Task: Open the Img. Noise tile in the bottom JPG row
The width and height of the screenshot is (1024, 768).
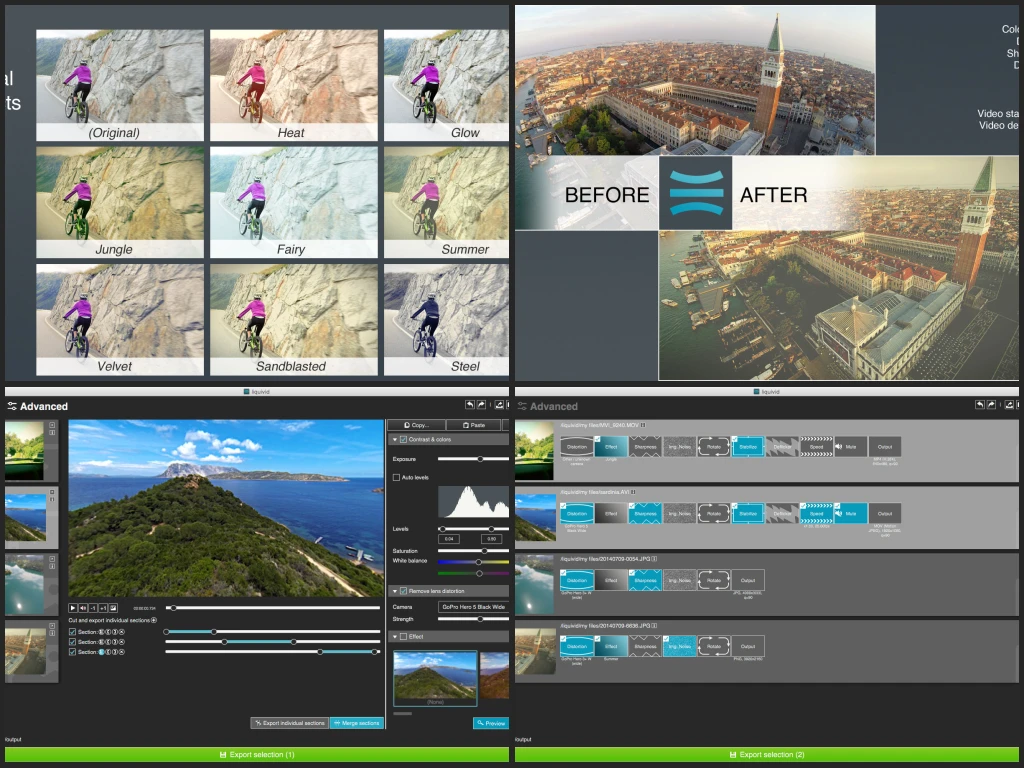Action: (680, 646)
